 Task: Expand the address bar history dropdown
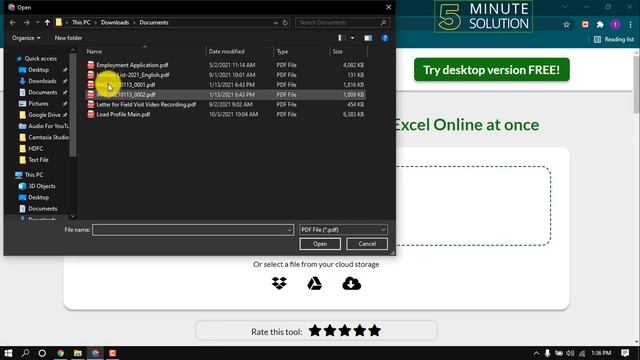276,22
